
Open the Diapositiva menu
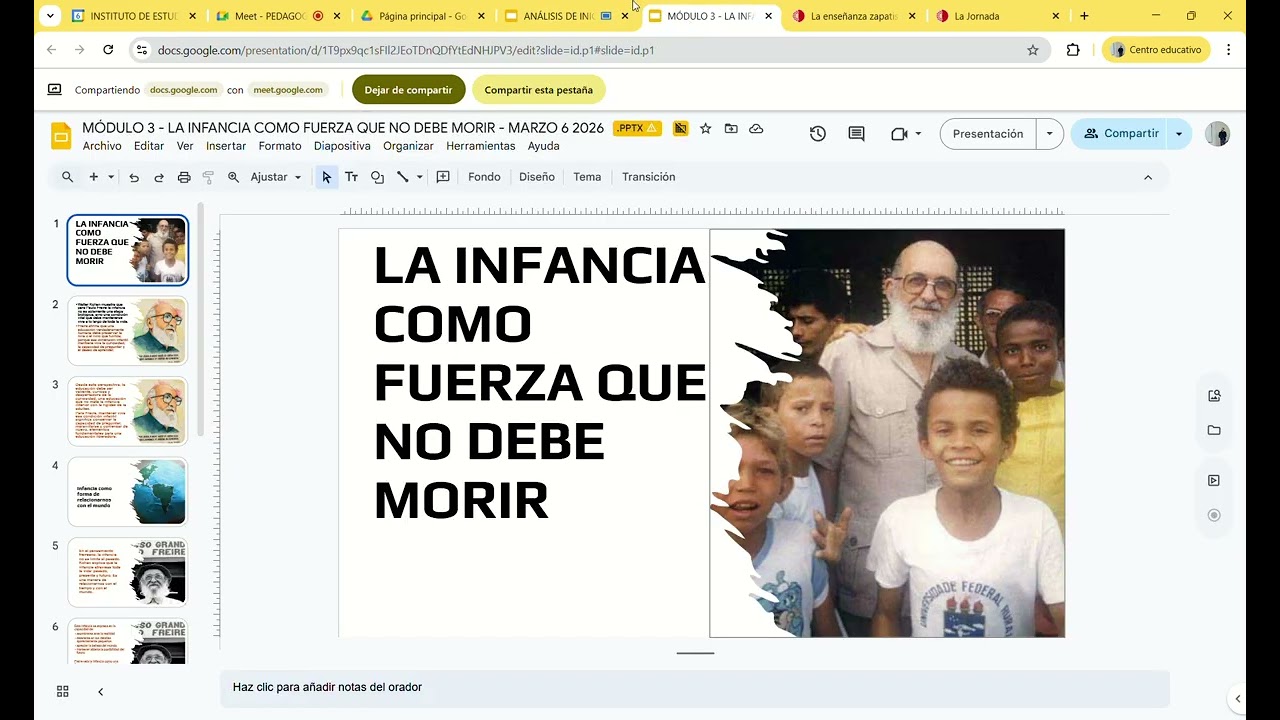(x=342, y=146)
